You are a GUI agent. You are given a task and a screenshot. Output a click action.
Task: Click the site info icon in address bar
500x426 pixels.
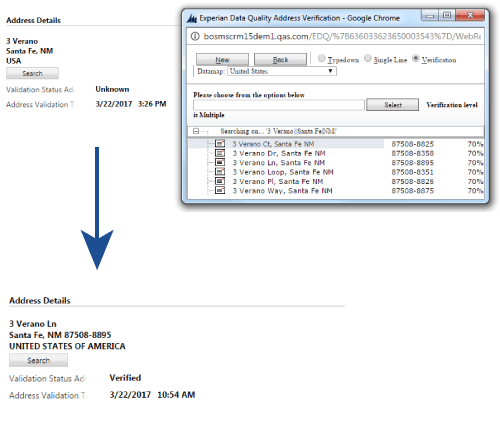pyautogui.click(x=195, y=36)
